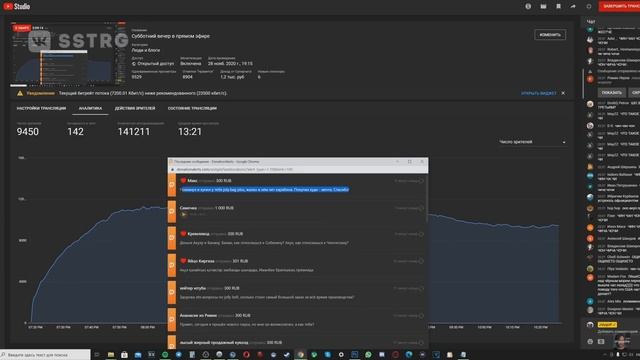Screen dimensions: 640x360
Task: Click the stream title Субботний вечер в прямом эфире
Action: 171,36
